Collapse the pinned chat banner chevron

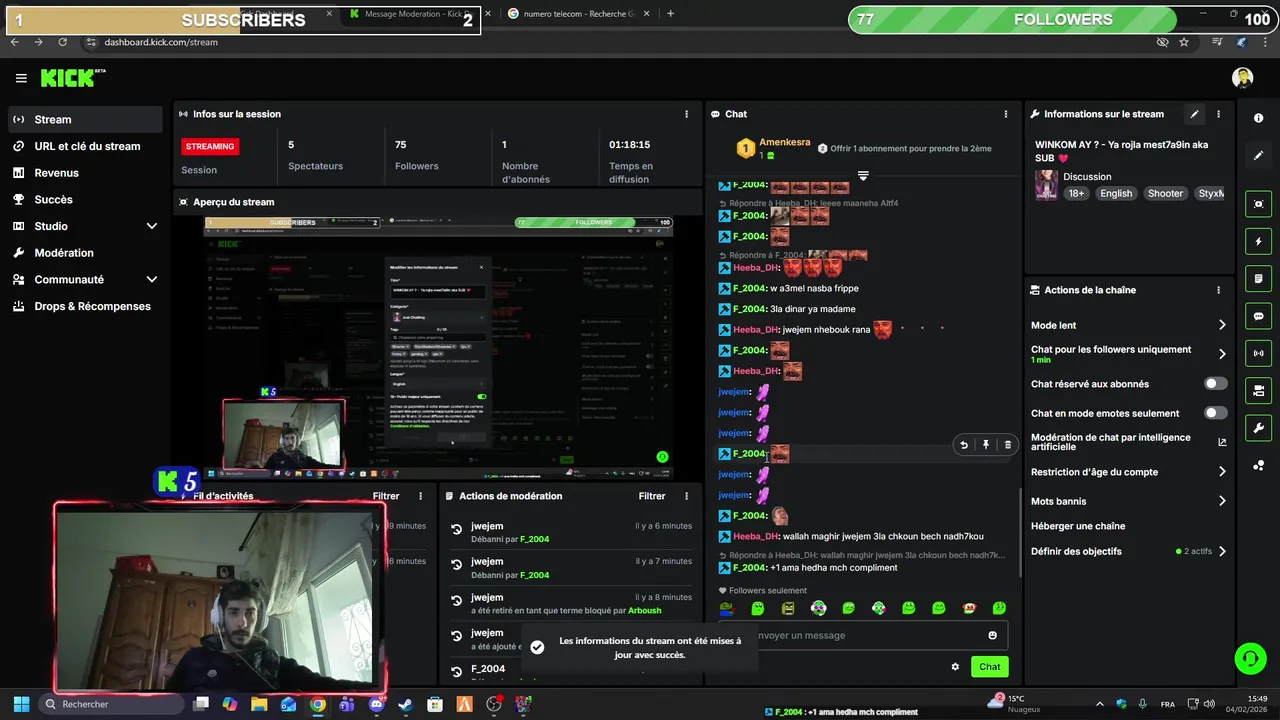click(863, 176)
